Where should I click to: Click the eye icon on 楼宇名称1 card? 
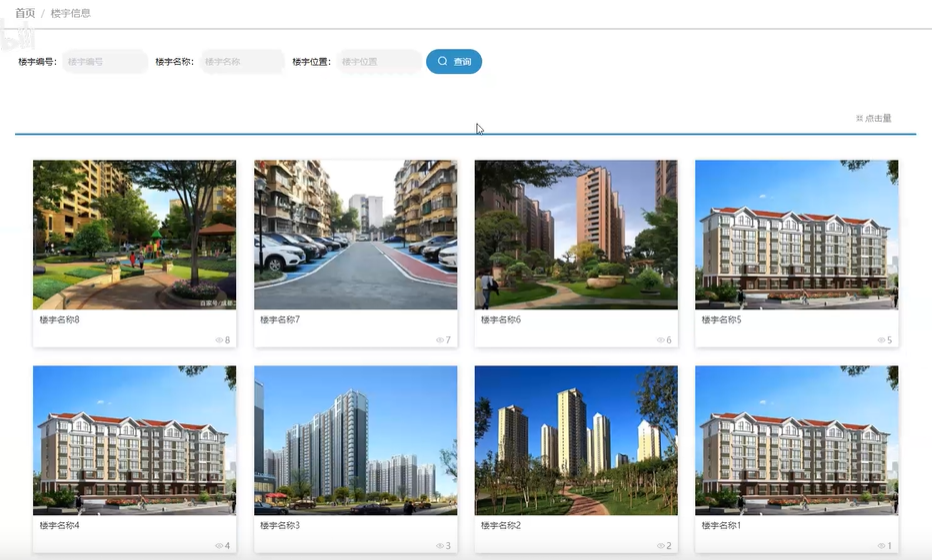pos(881,546)
